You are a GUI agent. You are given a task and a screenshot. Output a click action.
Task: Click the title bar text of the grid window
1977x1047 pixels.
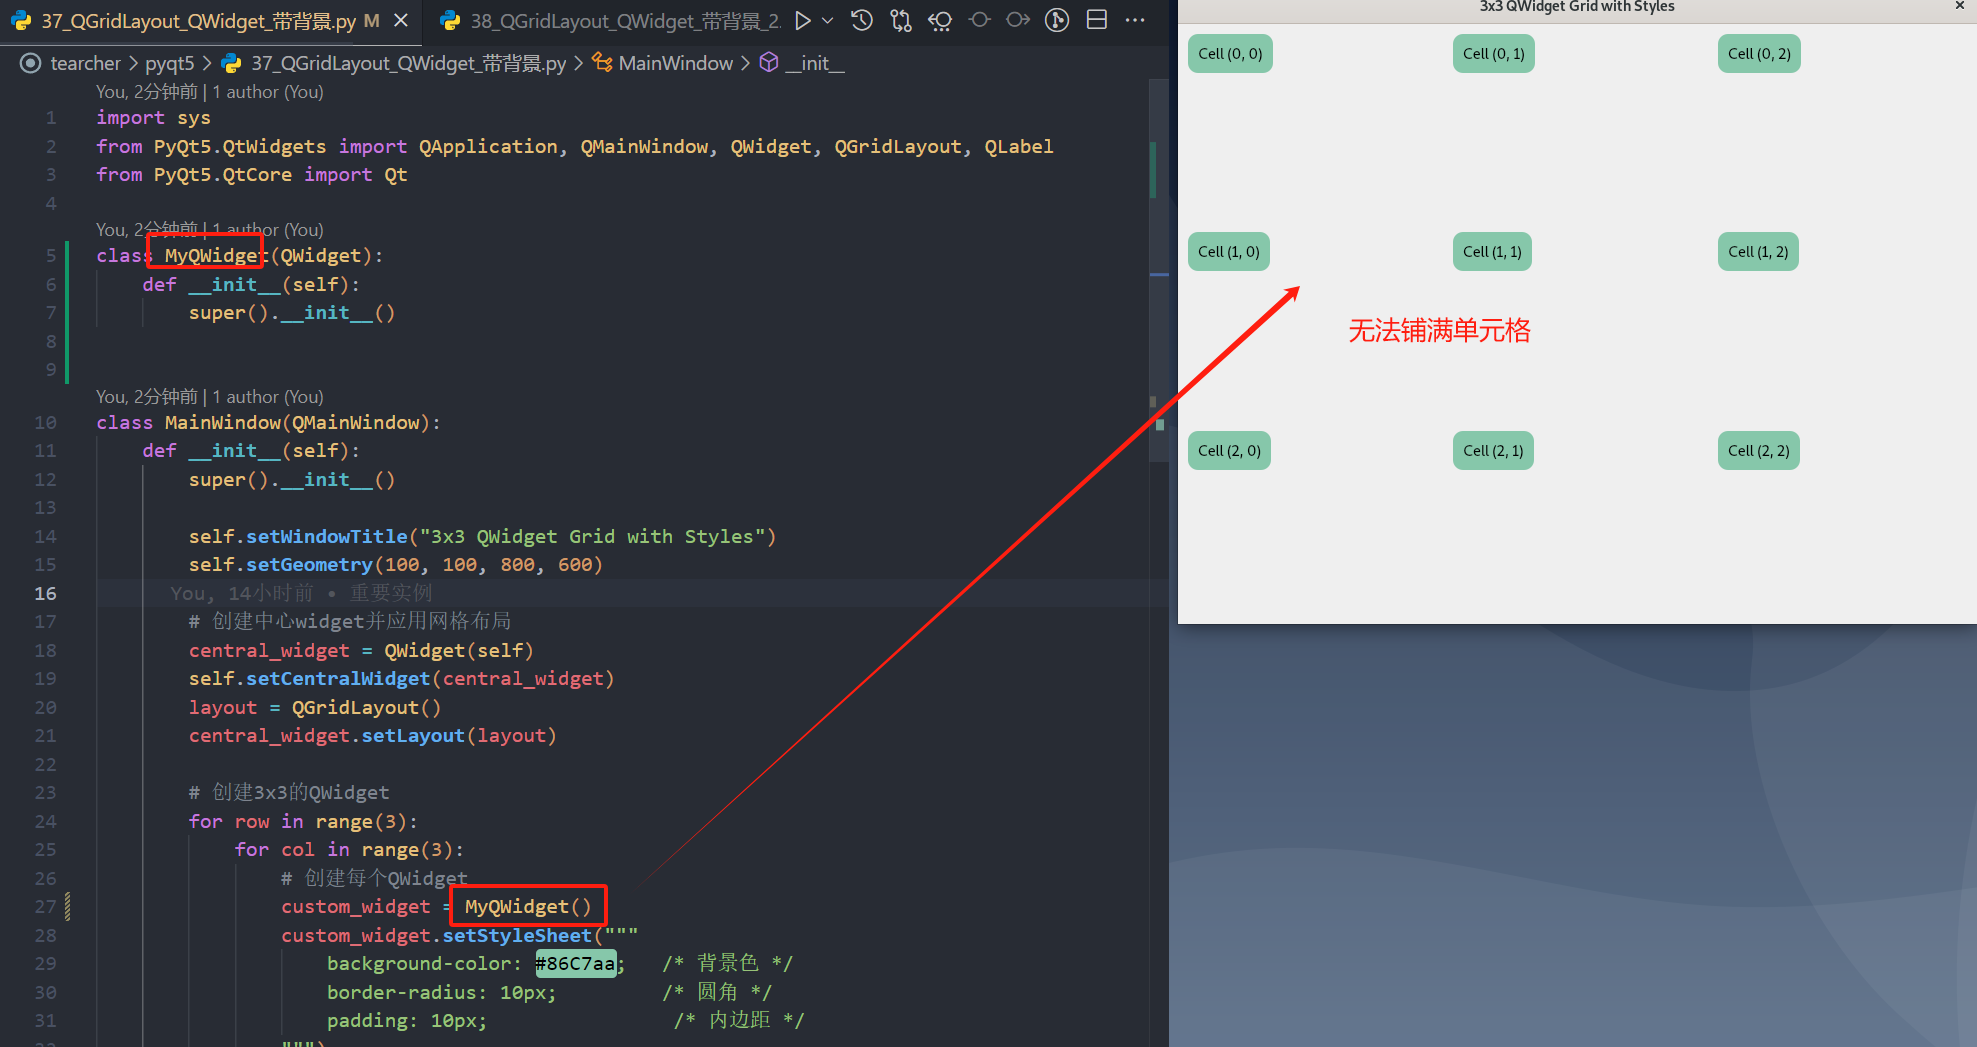(x=1577, y=7)
